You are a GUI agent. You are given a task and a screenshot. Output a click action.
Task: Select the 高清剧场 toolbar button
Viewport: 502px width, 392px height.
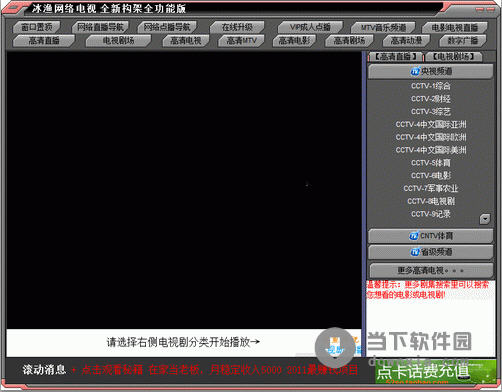[349, 41]
